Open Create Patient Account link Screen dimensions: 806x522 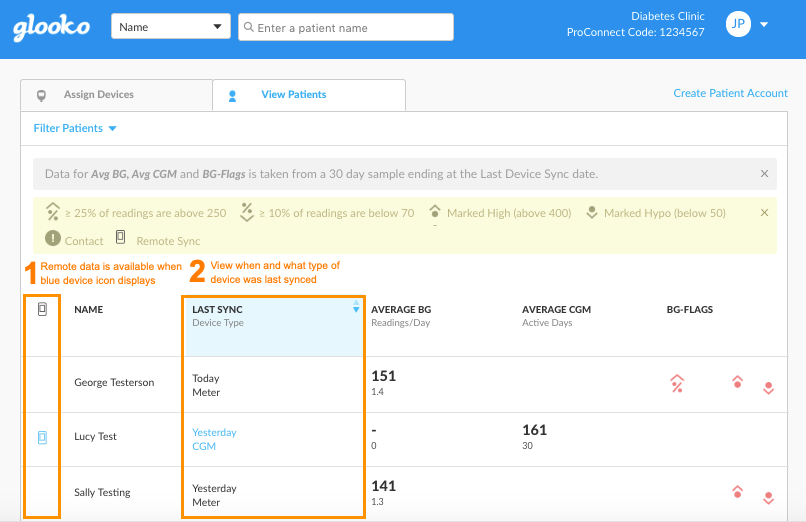730,93
